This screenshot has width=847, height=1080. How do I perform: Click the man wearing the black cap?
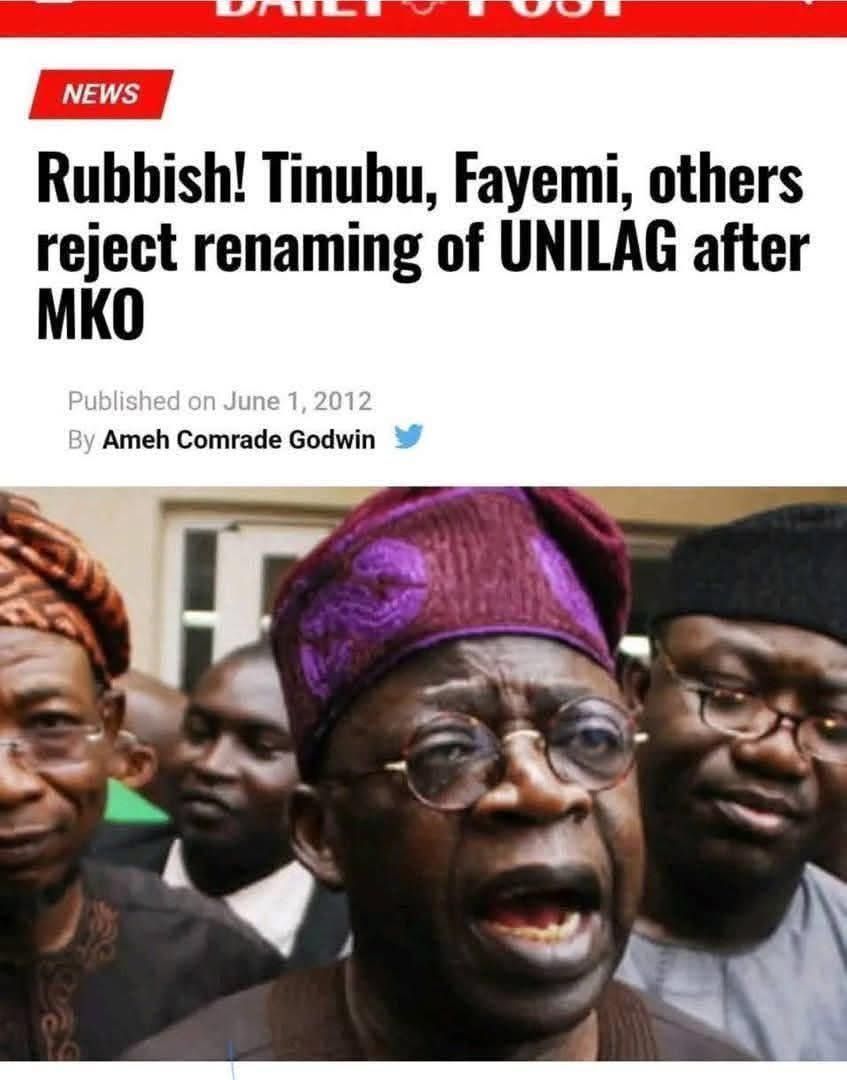pyautogui.click(x=747, y=778)
